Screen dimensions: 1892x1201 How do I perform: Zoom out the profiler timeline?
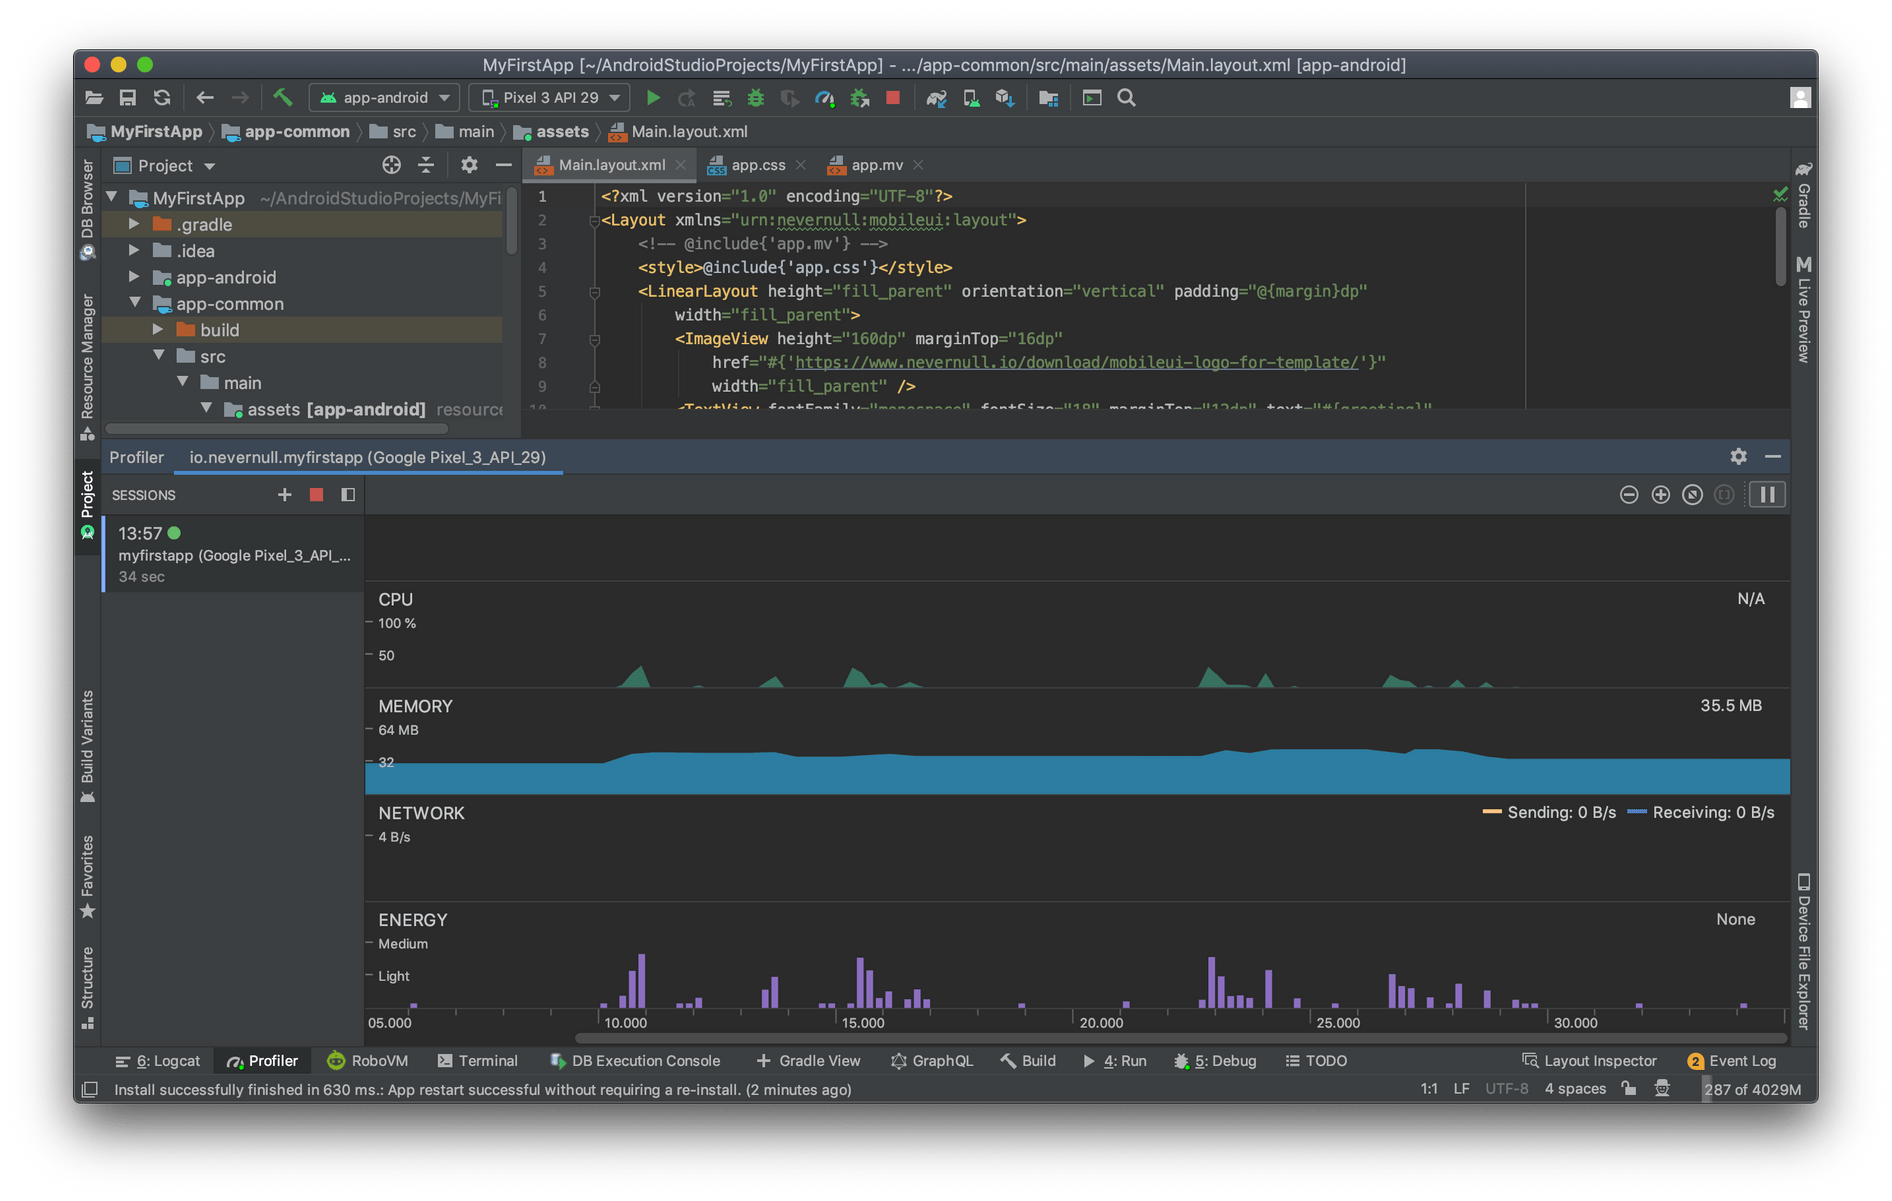1629,495
